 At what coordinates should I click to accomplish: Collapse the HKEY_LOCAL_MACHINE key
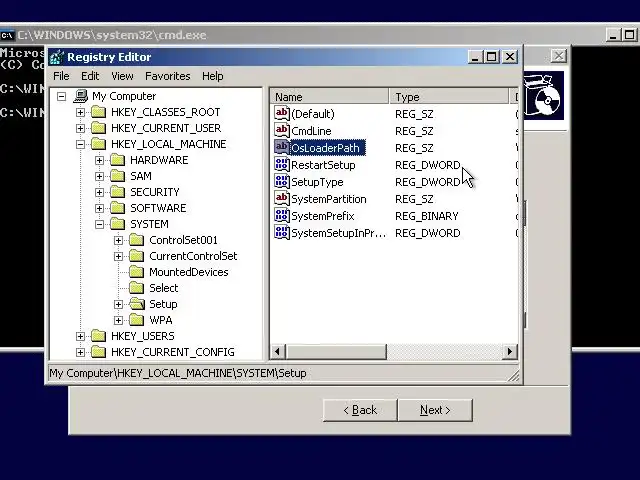[x=80, y=144]
